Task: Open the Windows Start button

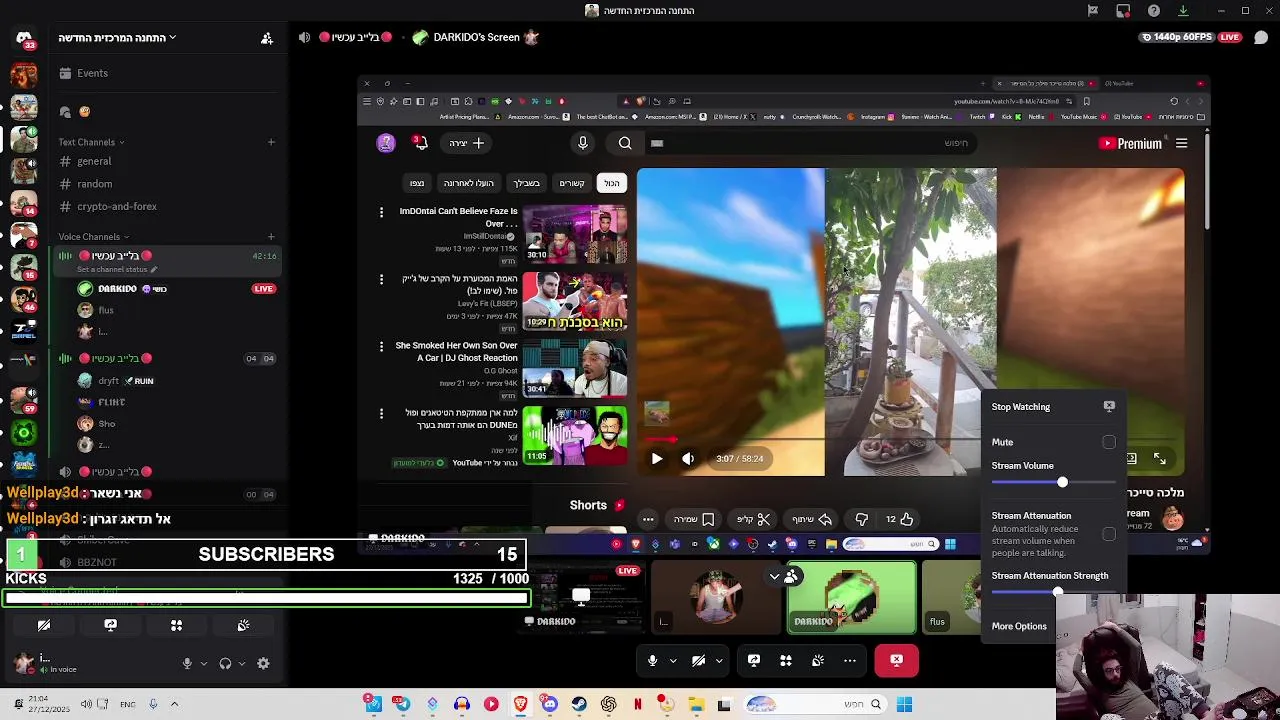Action: click(904, 704)
